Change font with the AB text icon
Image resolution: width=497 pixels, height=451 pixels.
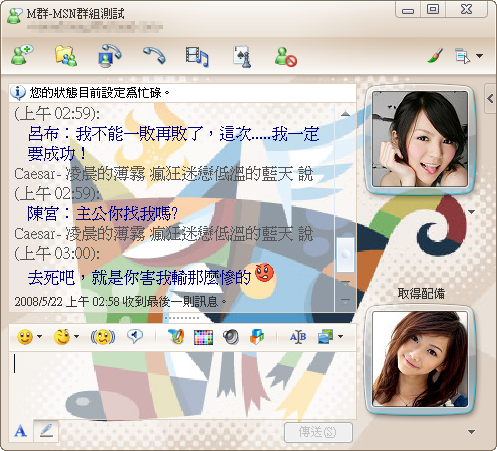[x=298, y=337]
